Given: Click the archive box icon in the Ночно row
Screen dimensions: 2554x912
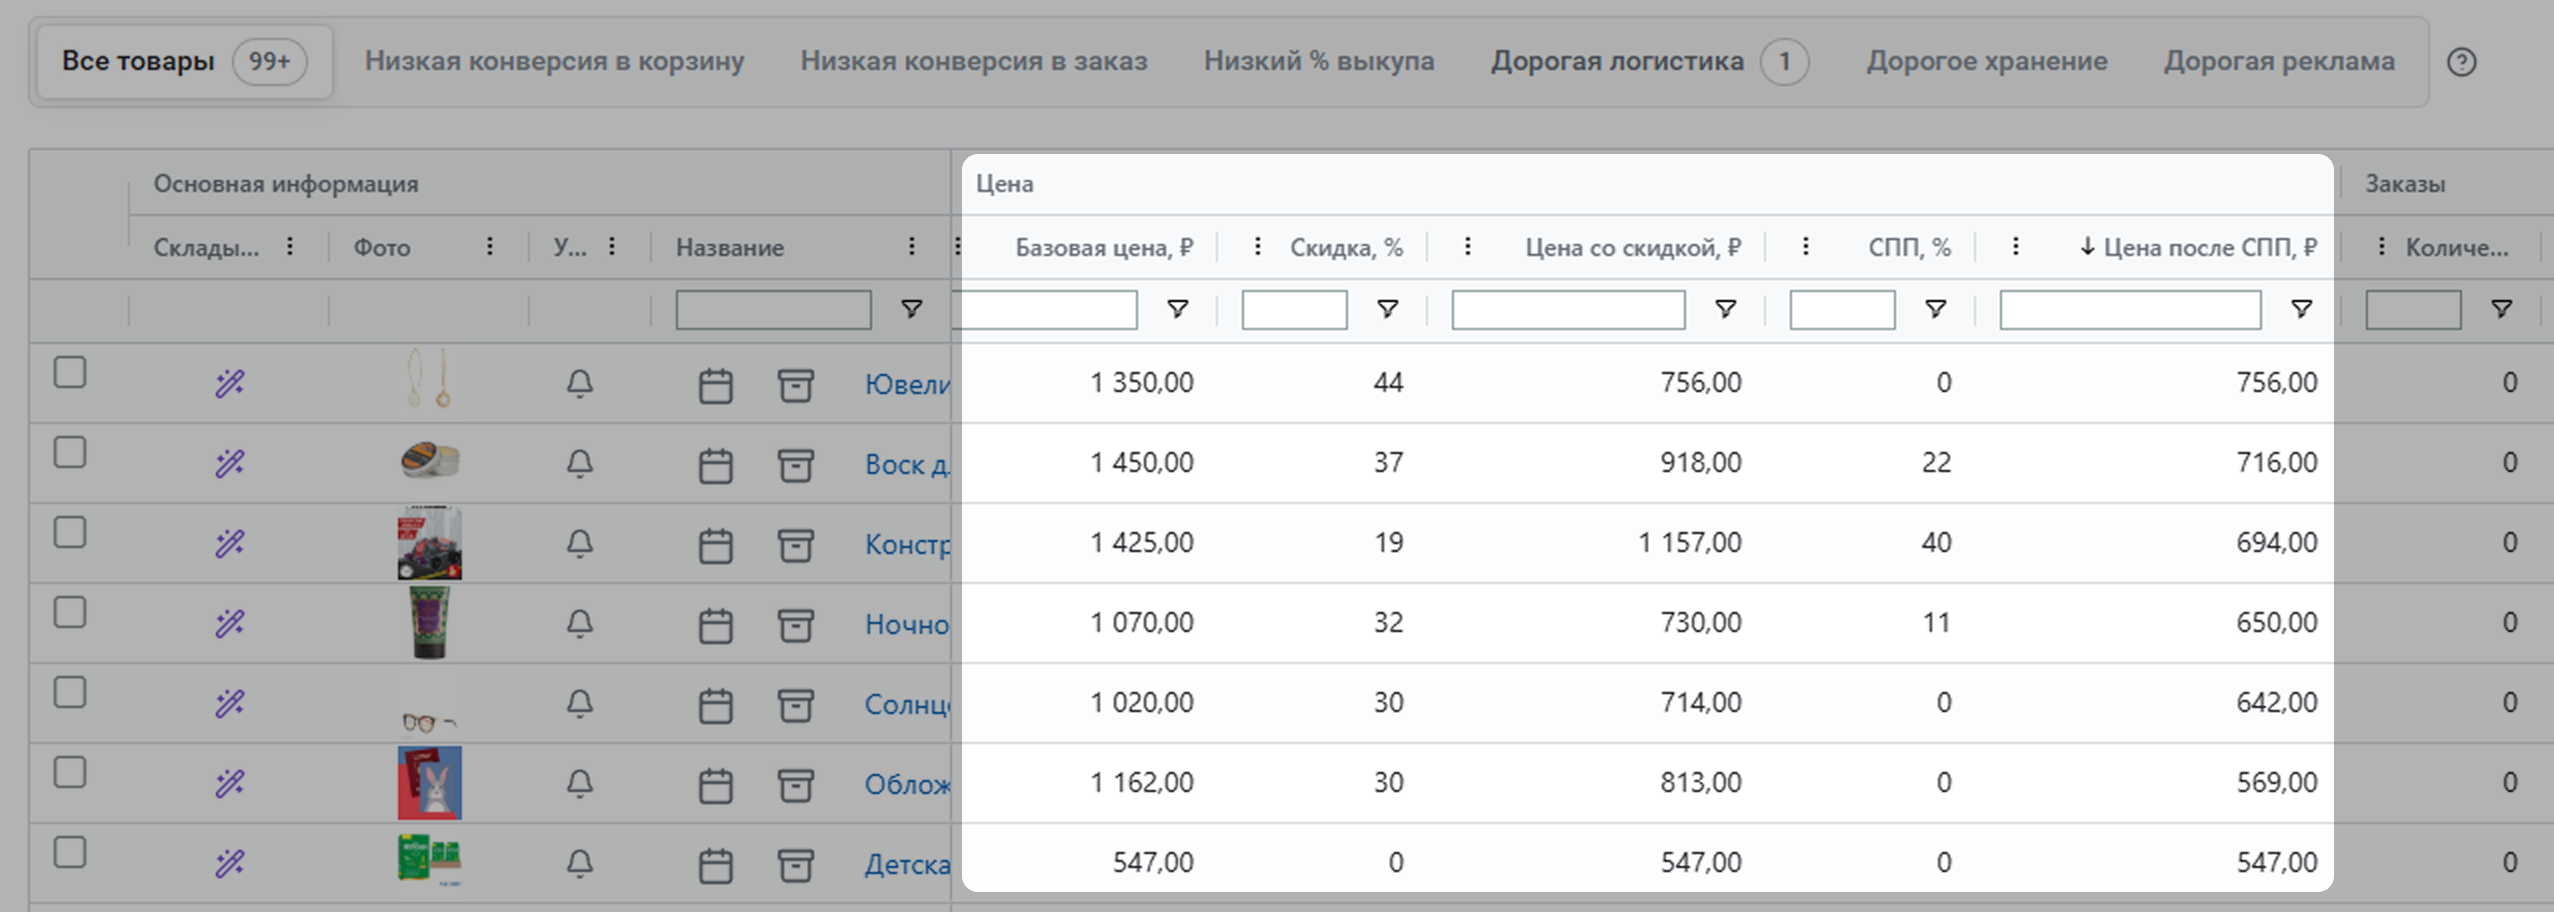Looking at the screenshot, I should 795,625.
